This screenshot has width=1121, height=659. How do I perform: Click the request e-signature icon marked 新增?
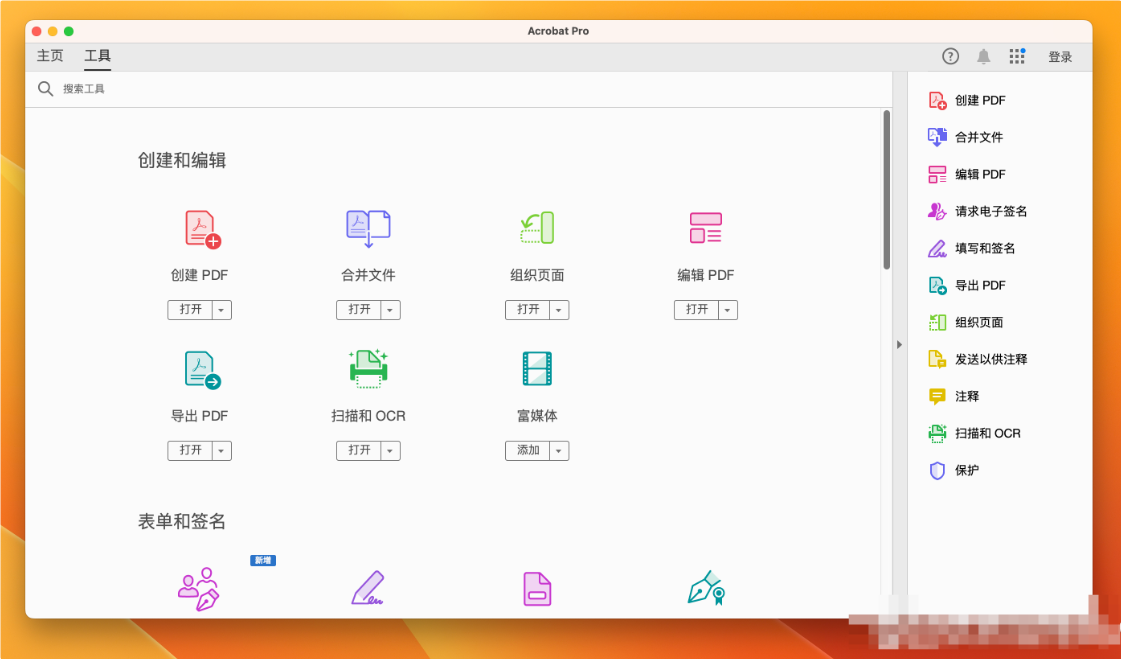point(198,589)
